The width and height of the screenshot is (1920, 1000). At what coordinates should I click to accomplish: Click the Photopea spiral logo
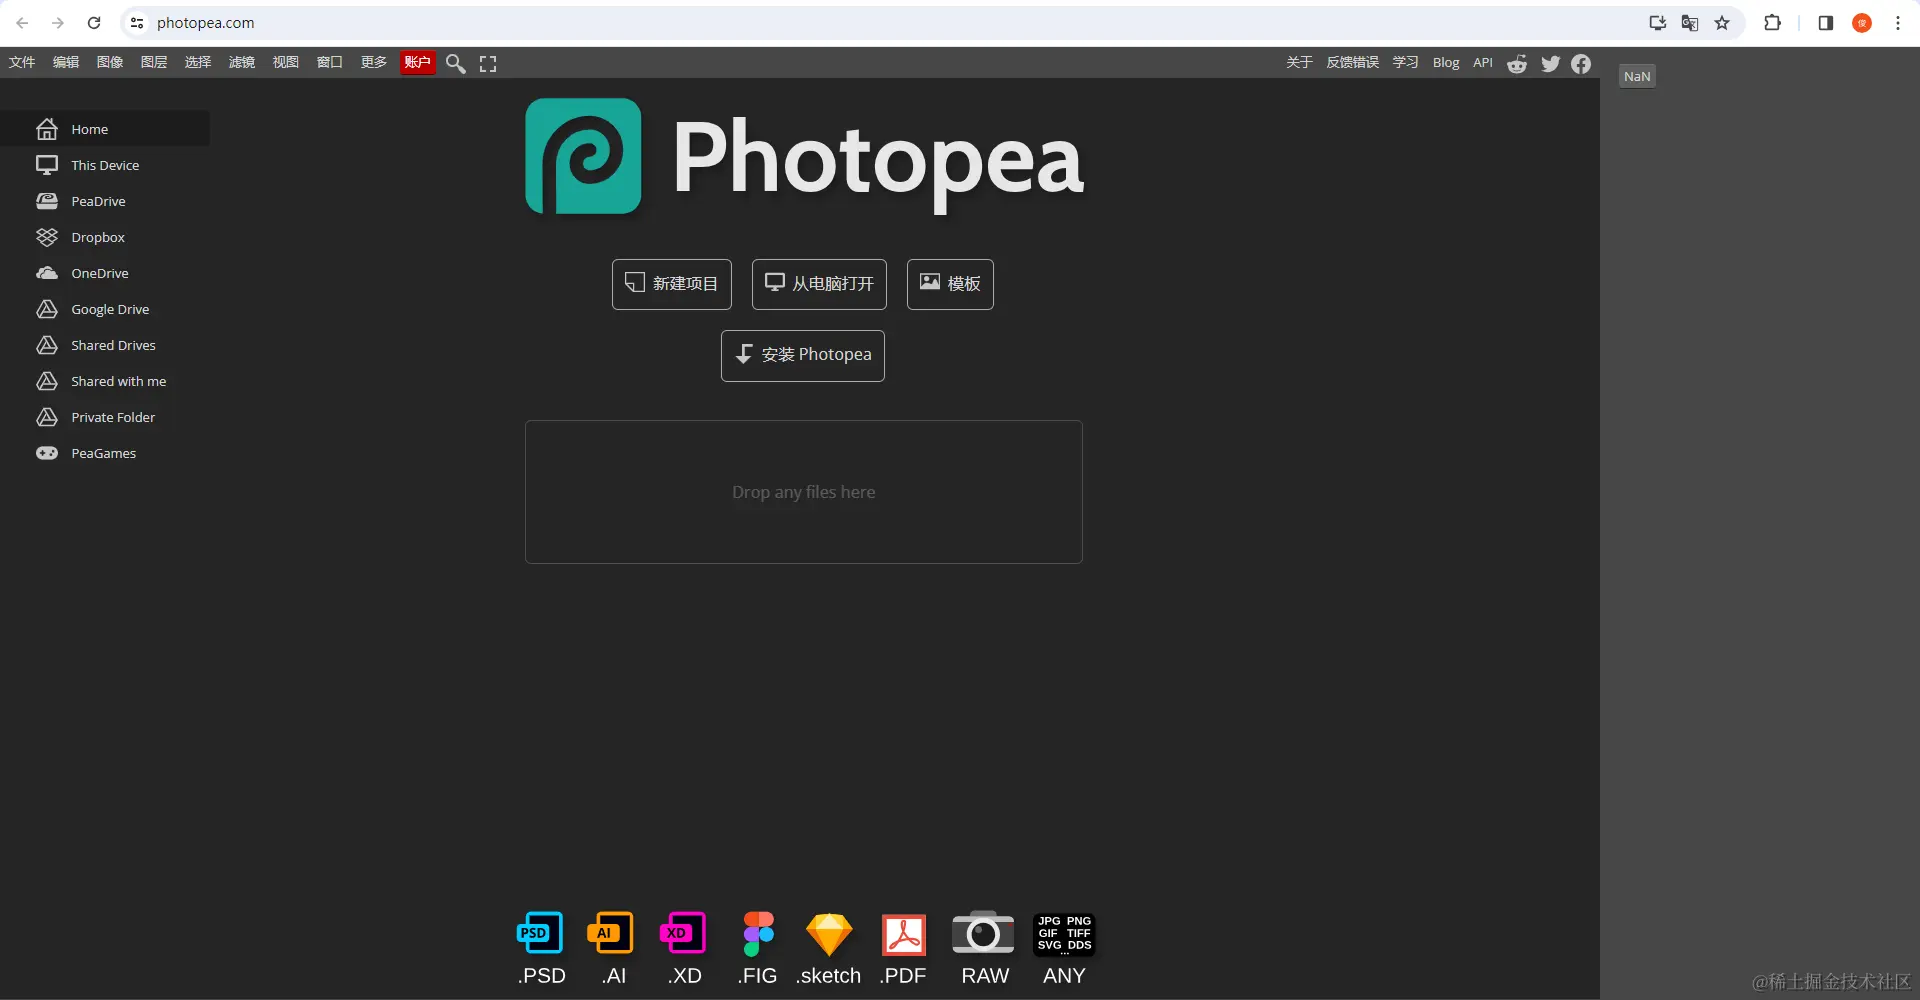point(584,156)
